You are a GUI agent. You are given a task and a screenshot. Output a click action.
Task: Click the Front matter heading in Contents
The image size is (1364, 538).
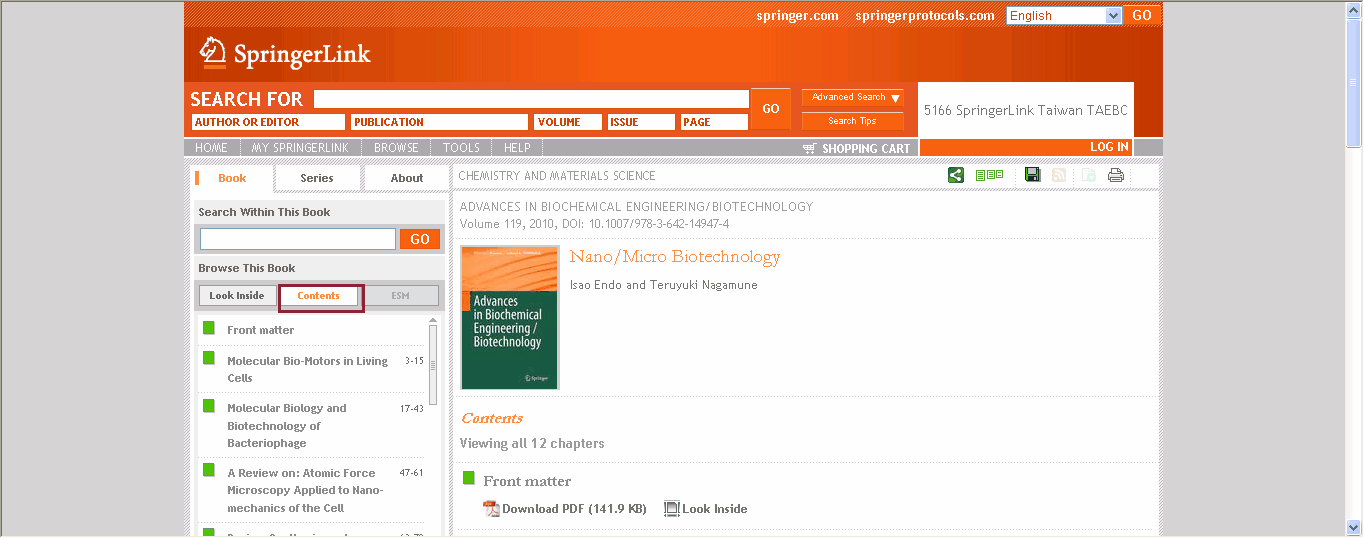click(x=527, y=481)
